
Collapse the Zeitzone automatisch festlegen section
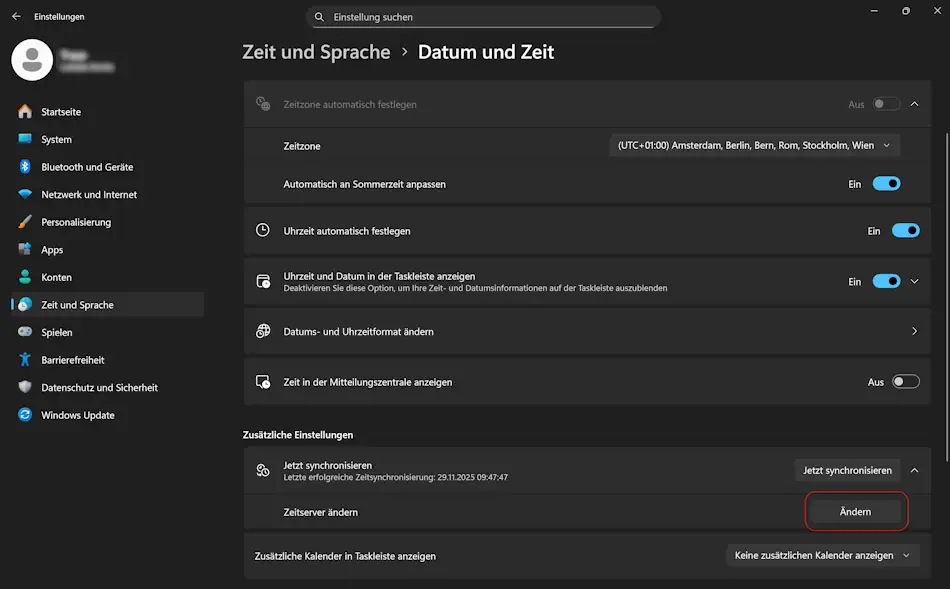tap(912, 103)
